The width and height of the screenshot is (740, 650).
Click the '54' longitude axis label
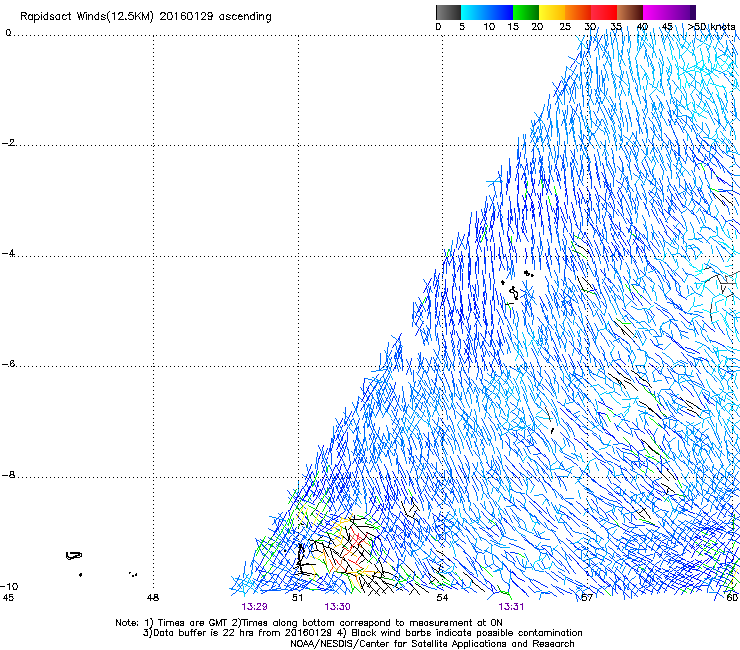442,598
